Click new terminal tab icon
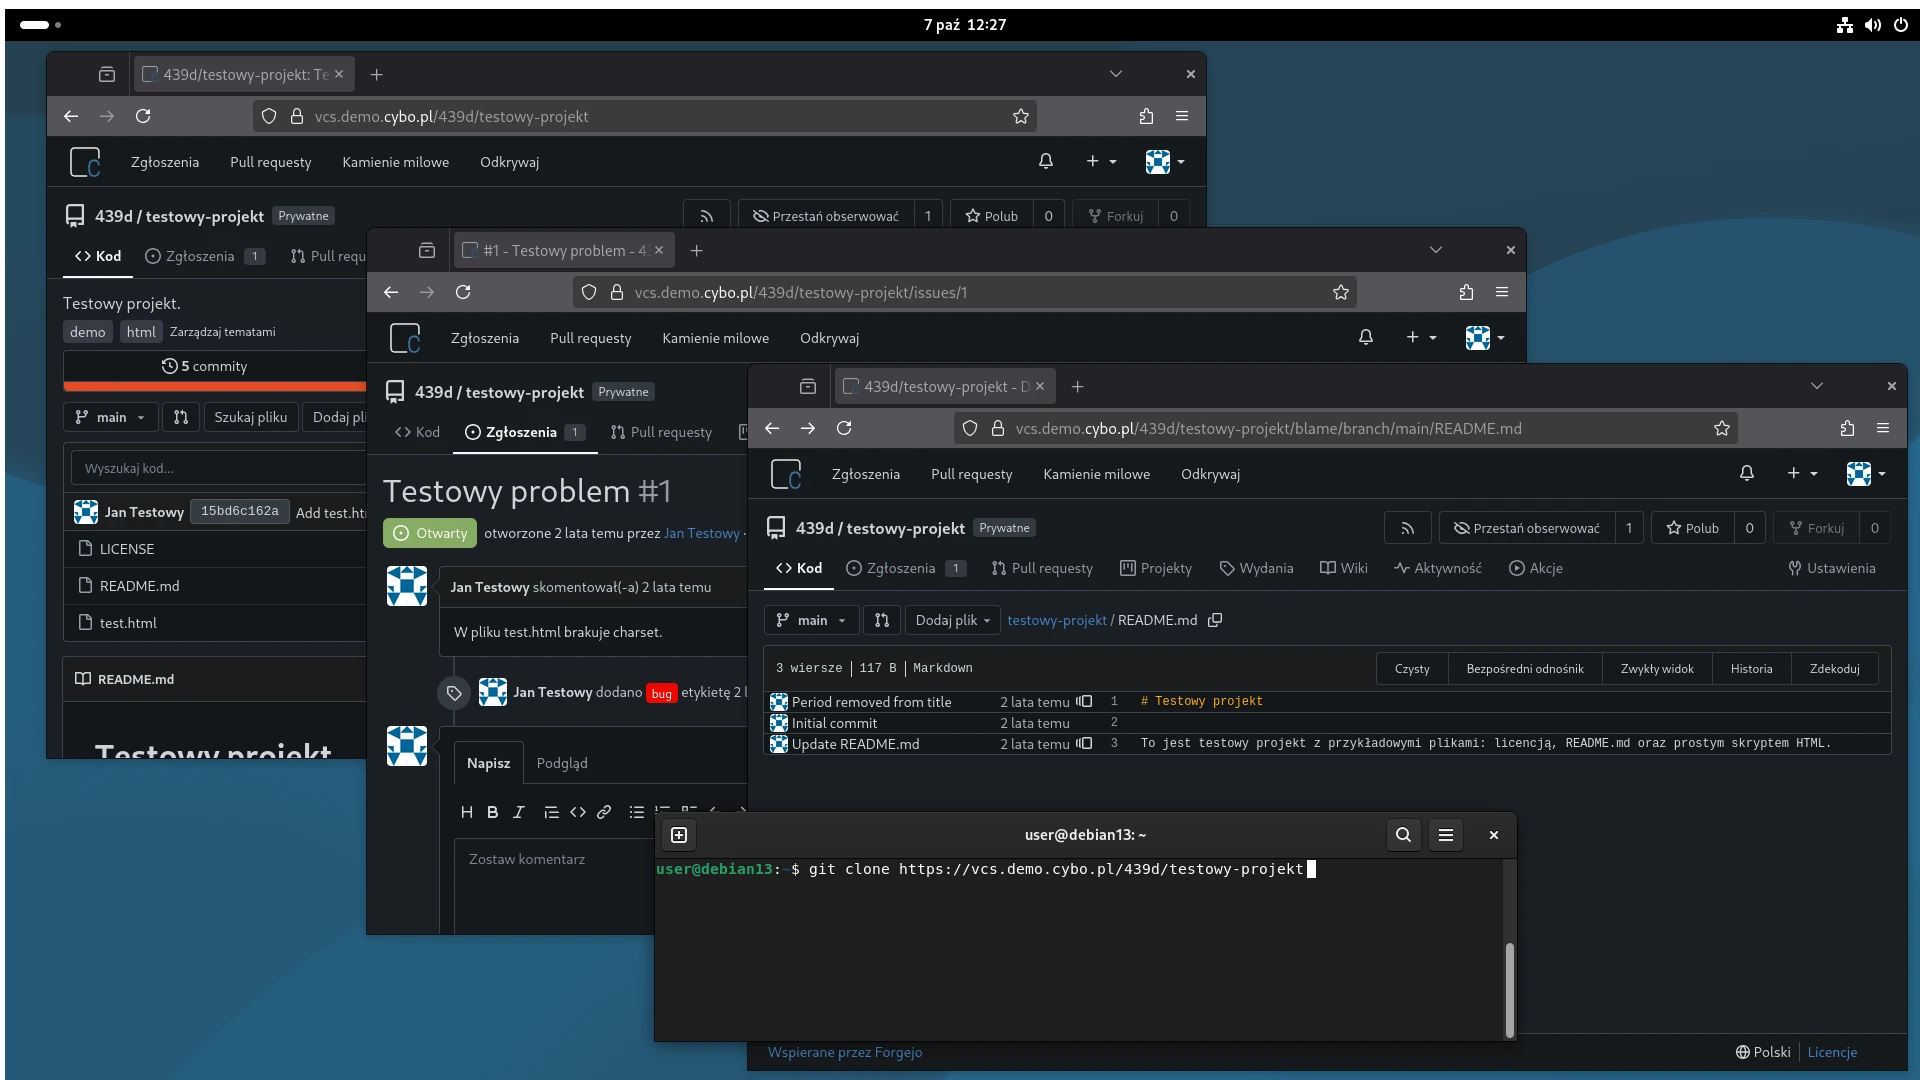1920x1080 pixels. [x=679, y=835]
